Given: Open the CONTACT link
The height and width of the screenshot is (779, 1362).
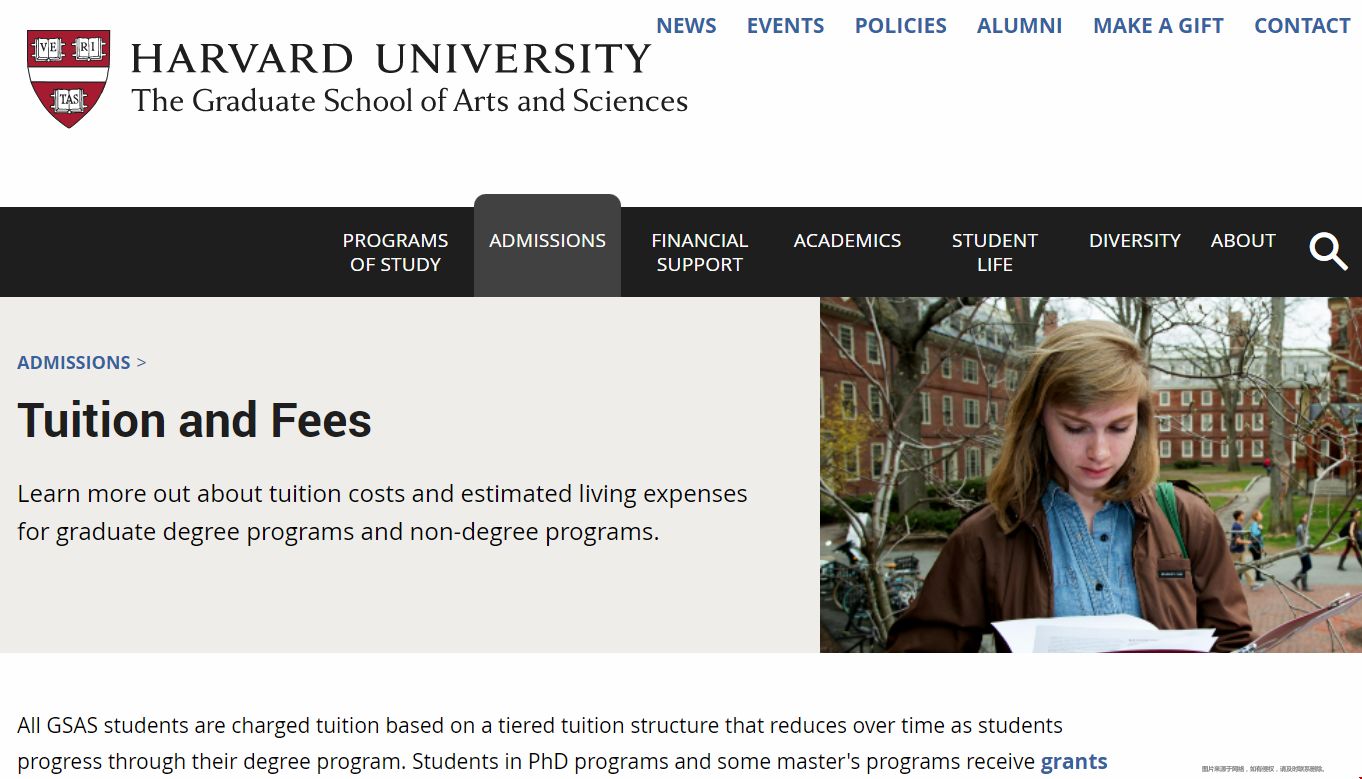Looking at the screenshot, I should pyautogui.click(x=1302, y=26).
